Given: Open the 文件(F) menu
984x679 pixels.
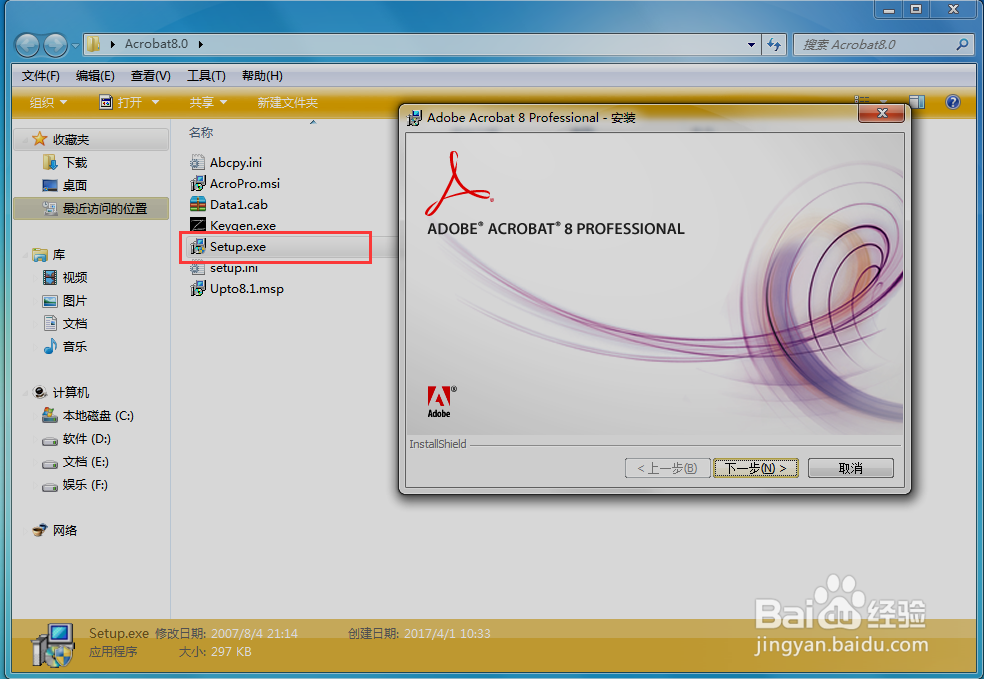Looking at the screenshot, I should [41, 76].
